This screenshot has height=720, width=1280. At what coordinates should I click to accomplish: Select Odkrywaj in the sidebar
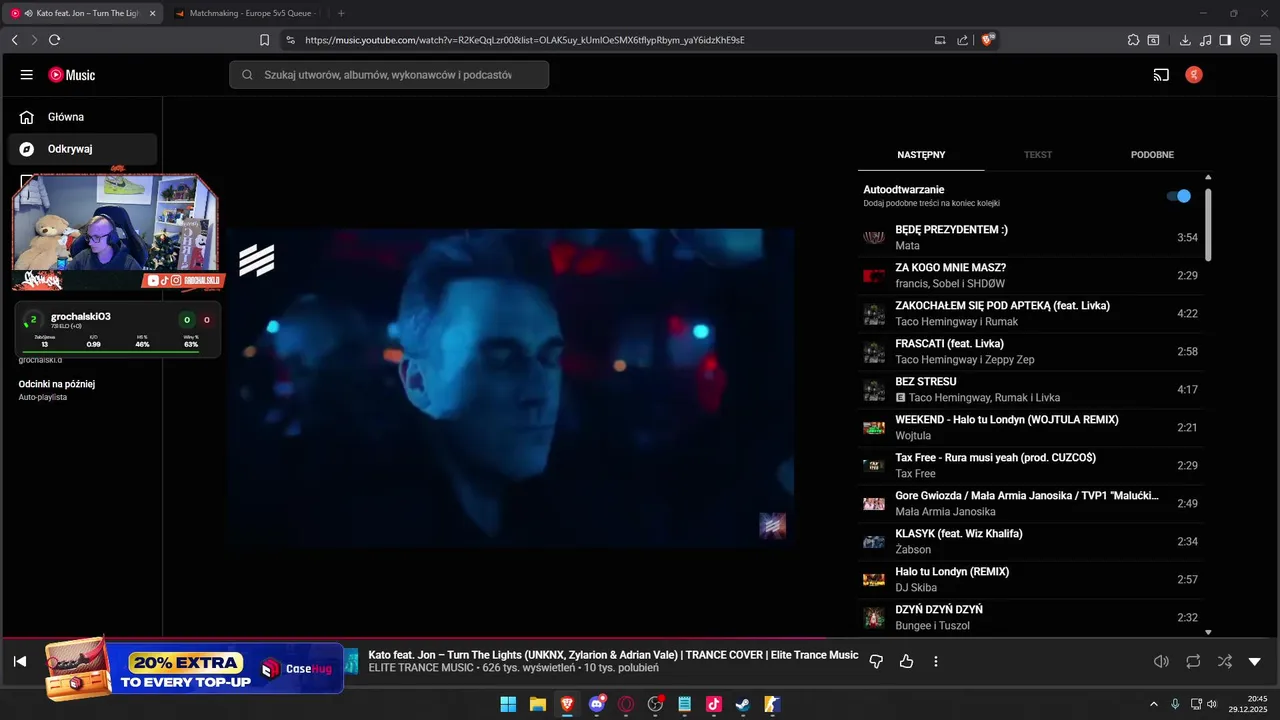[82, 149]
